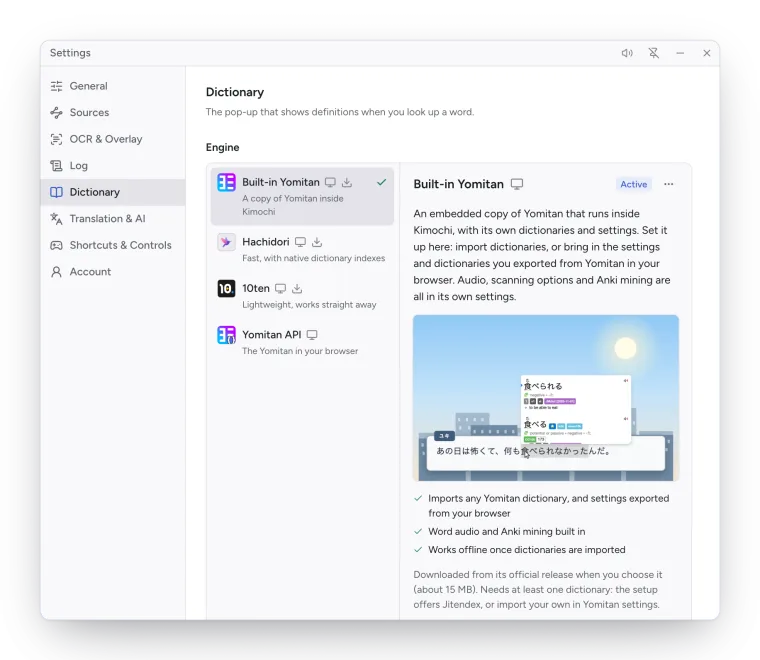Screen dimensions: 760x660
Task: Choose the 10ten engine
Action: pyautogui.click(x=302, y=296)
